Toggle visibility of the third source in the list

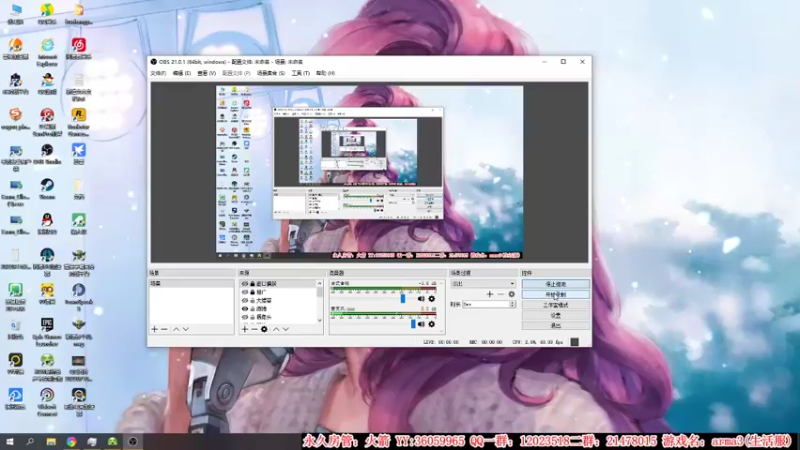[x=245, y=301]
